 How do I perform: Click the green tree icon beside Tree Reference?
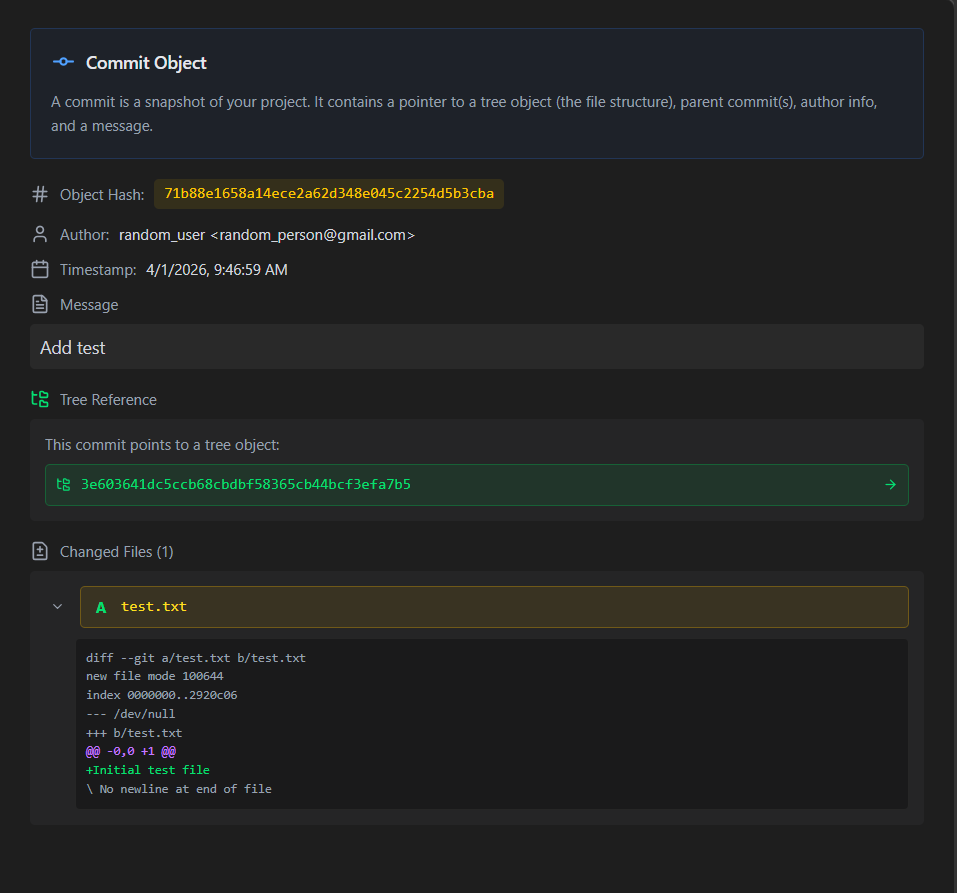coord(40,399)
